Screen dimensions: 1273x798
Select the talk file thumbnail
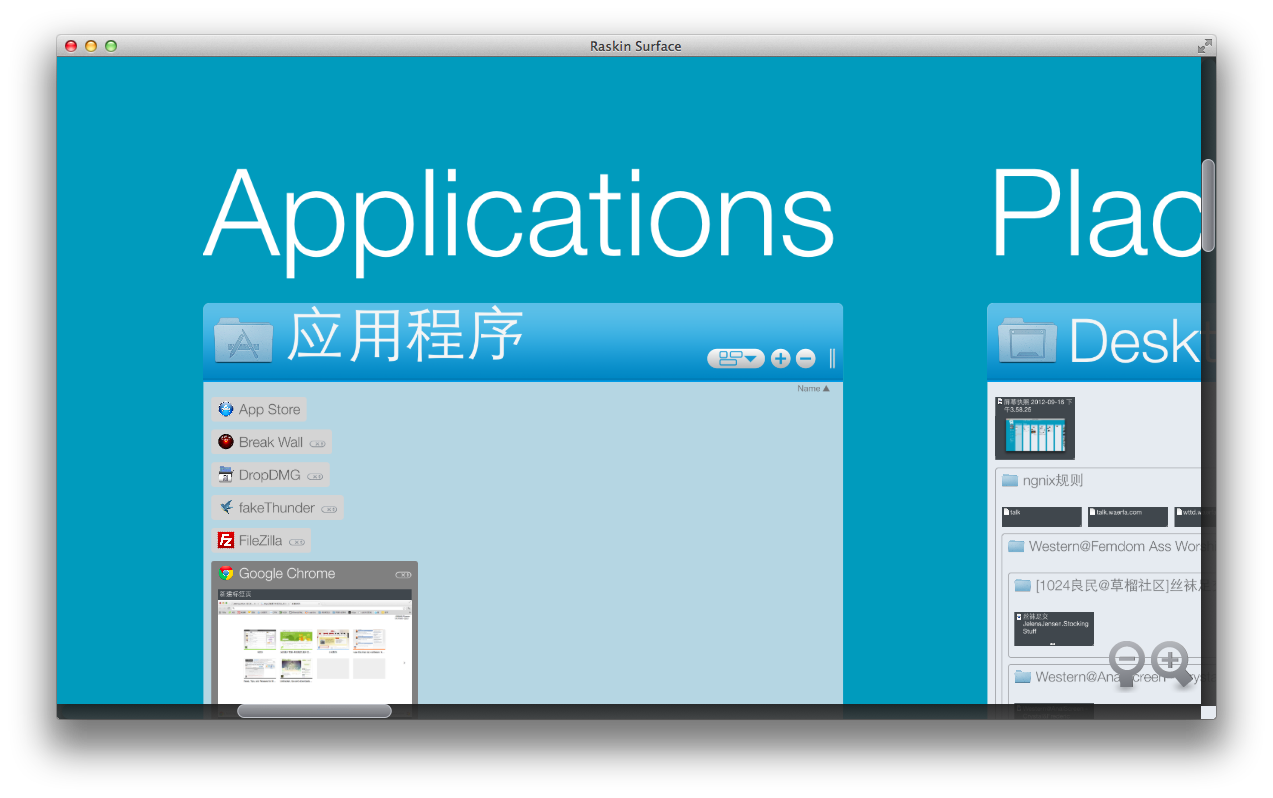(x=1041, y=516)
